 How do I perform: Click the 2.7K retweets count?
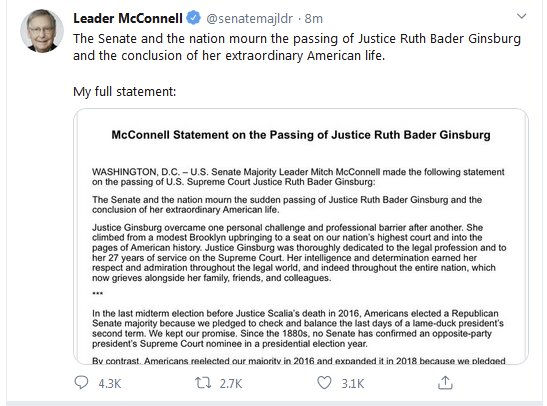(231, 384)
